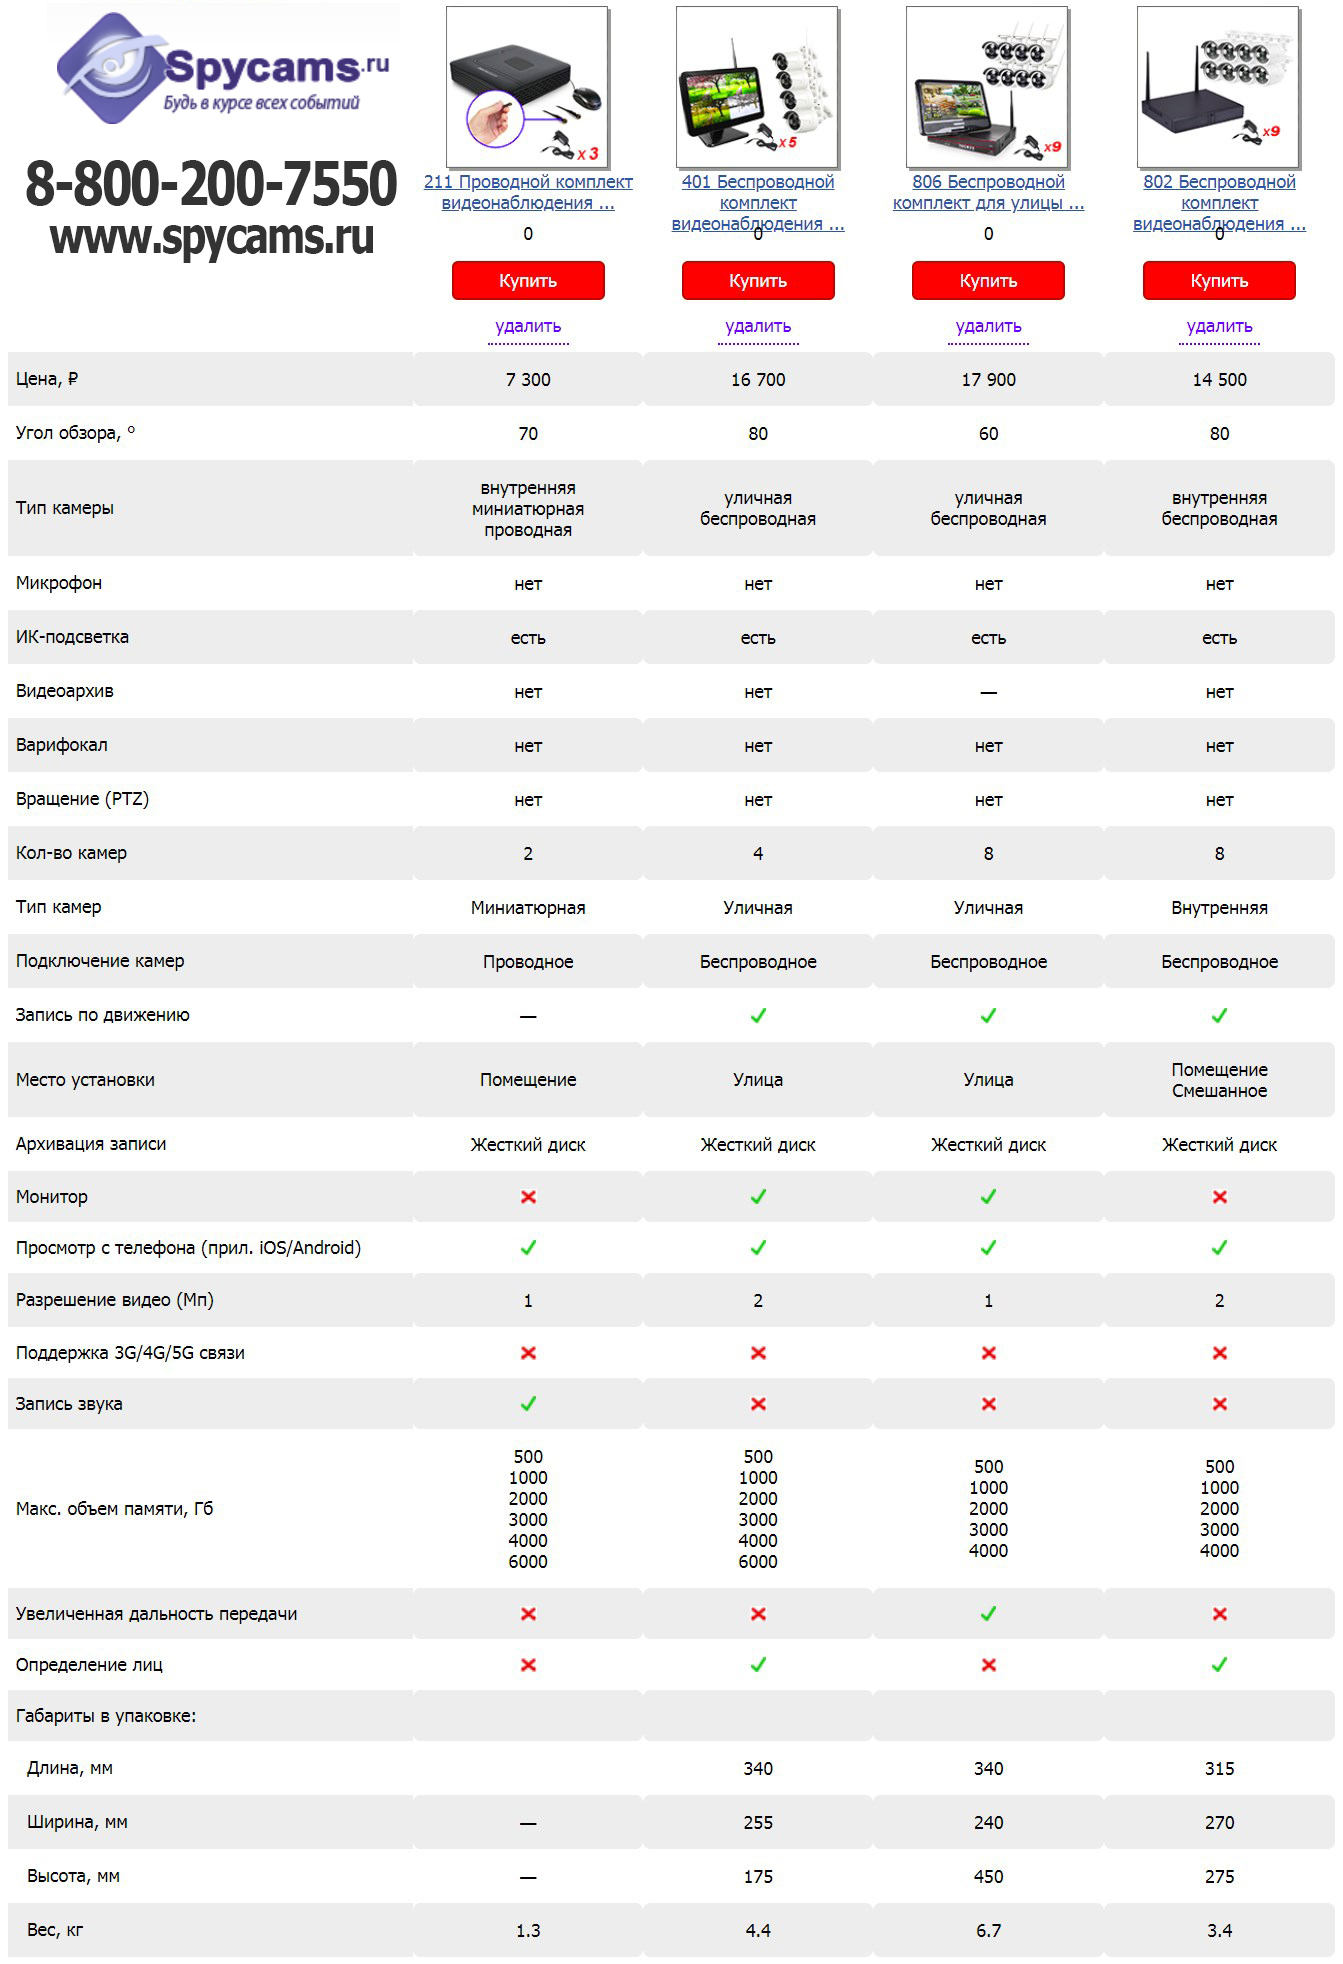Open the 401 wireless kit product image

(757, 87)
